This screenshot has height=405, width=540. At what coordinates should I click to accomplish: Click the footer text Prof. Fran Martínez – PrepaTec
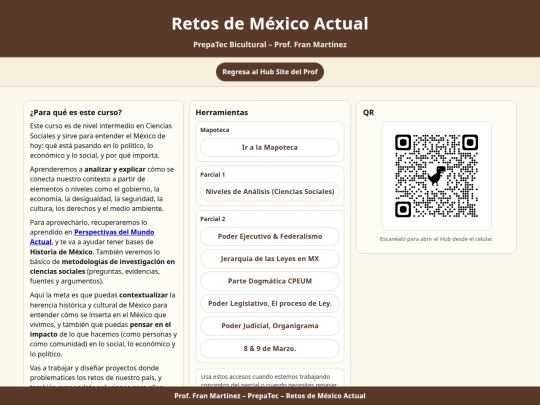point(270,396)
